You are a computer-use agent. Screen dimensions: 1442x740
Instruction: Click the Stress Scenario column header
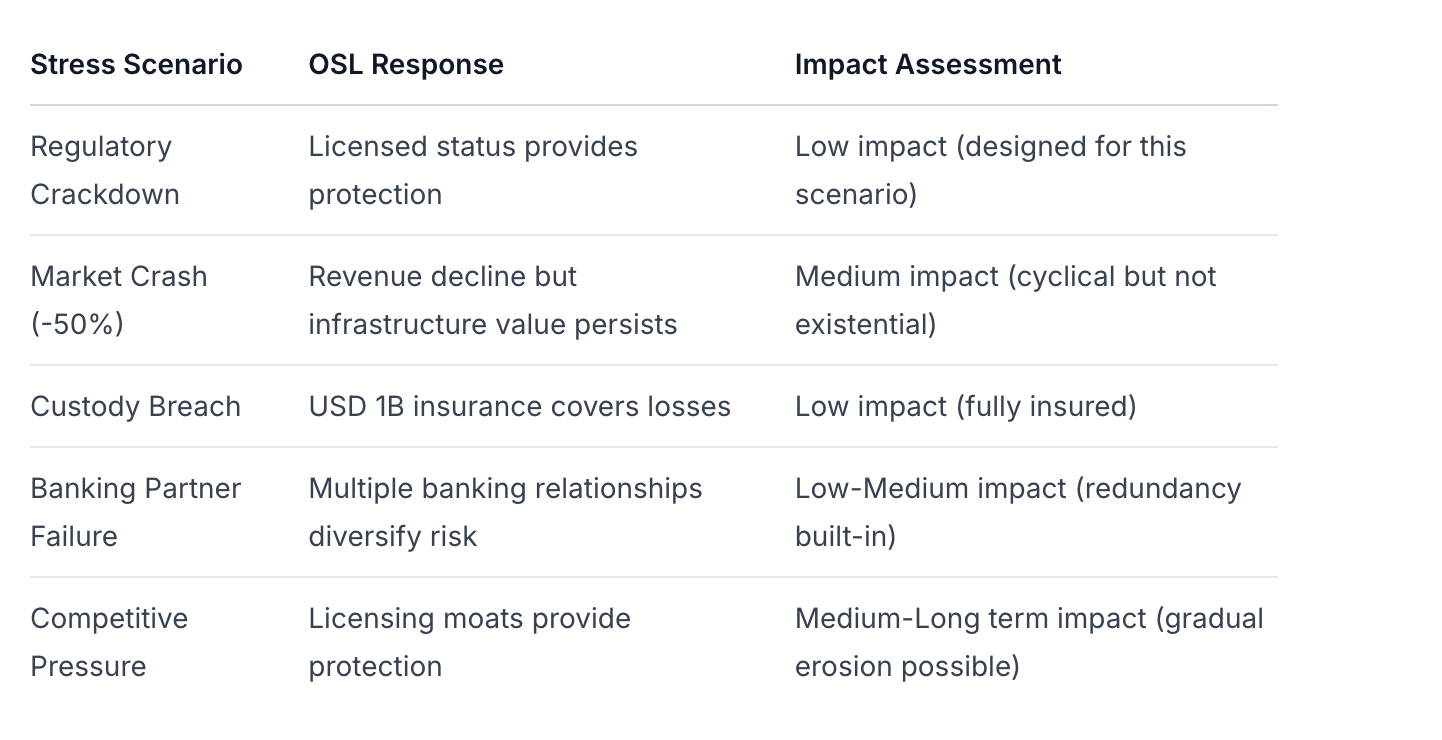pyautogui.click(x=136, y=65)
